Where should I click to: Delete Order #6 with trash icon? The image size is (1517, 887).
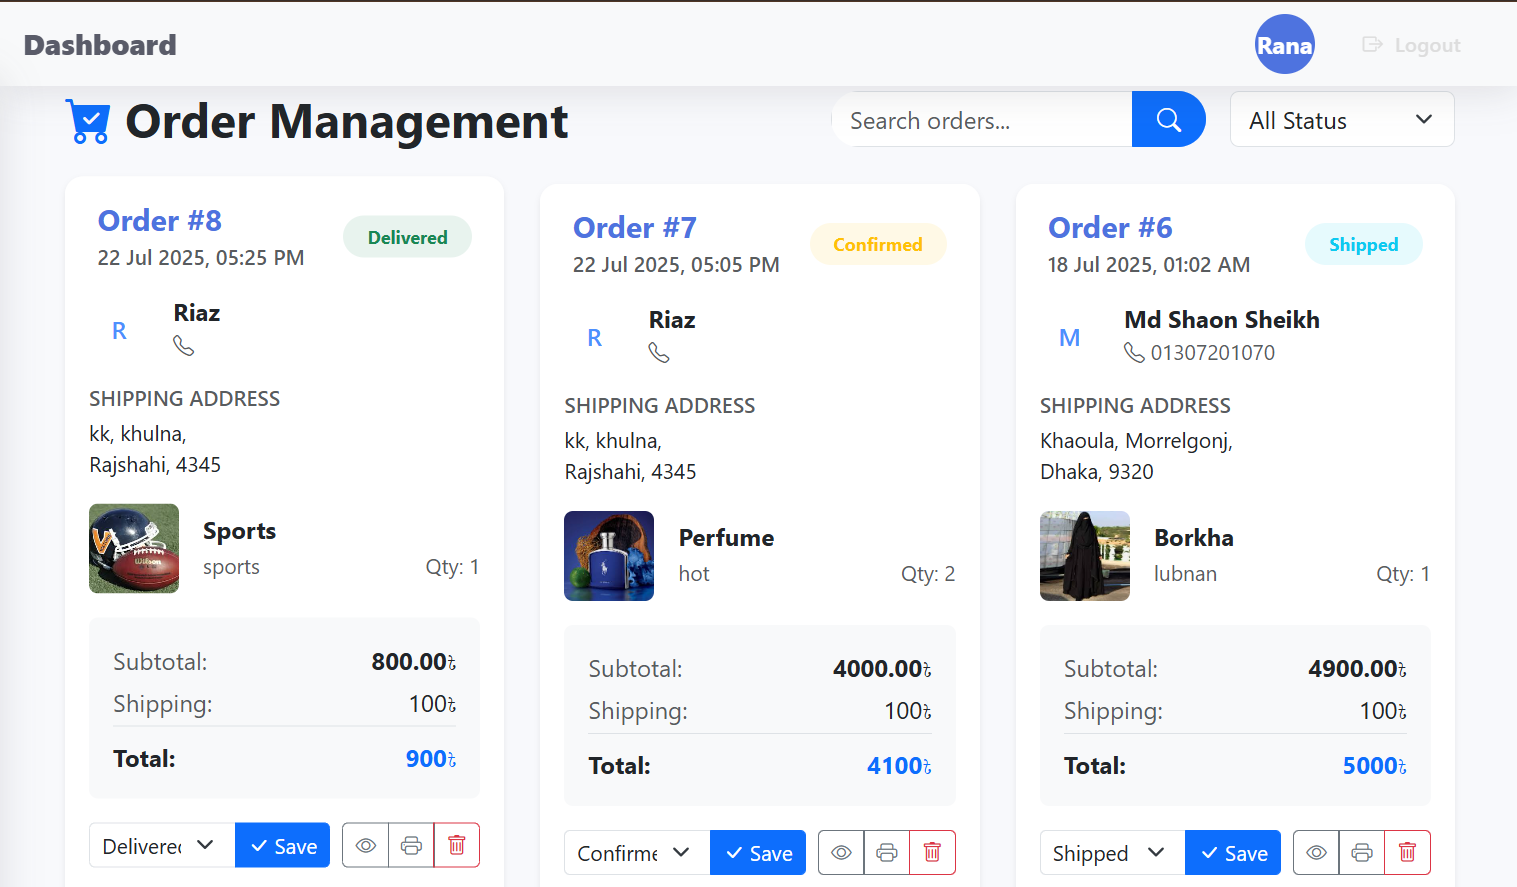click(1407, 852)
